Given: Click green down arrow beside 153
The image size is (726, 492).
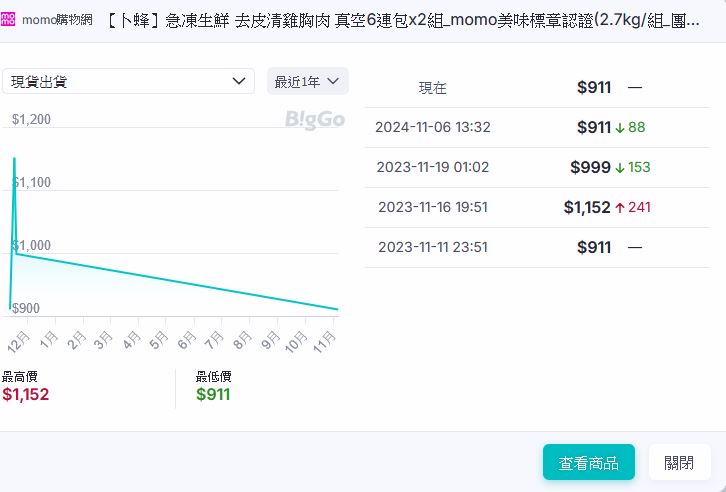Looking at the screenshot, I should [620, 168].
